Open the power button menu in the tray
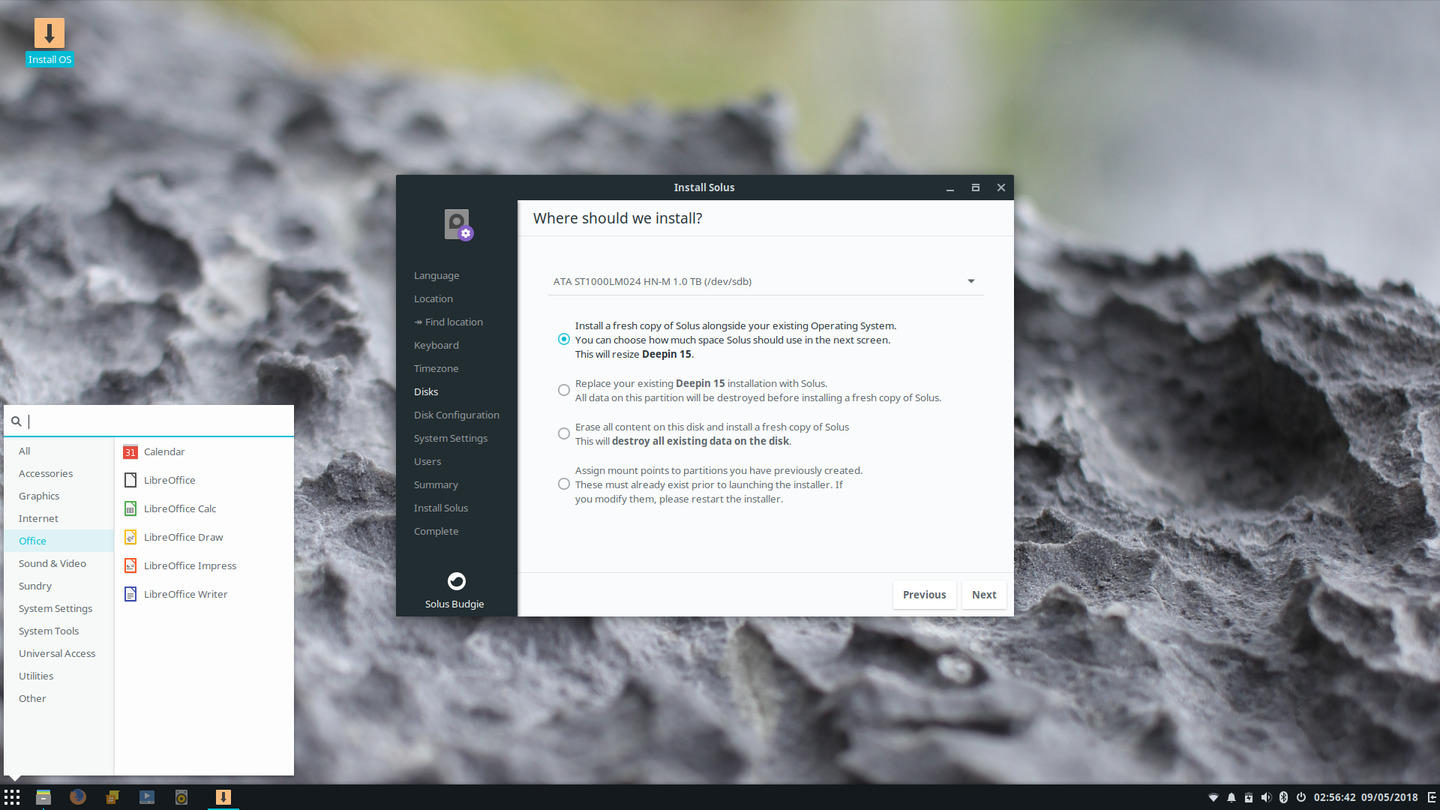 coord(1301,797)
